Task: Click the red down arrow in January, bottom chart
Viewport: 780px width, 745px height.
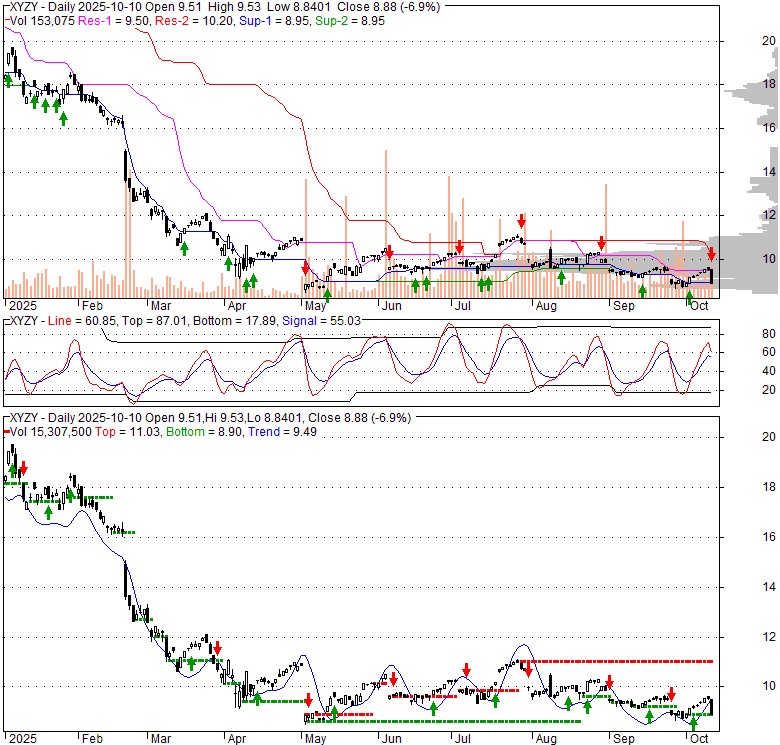Action: tap(22, 468)
